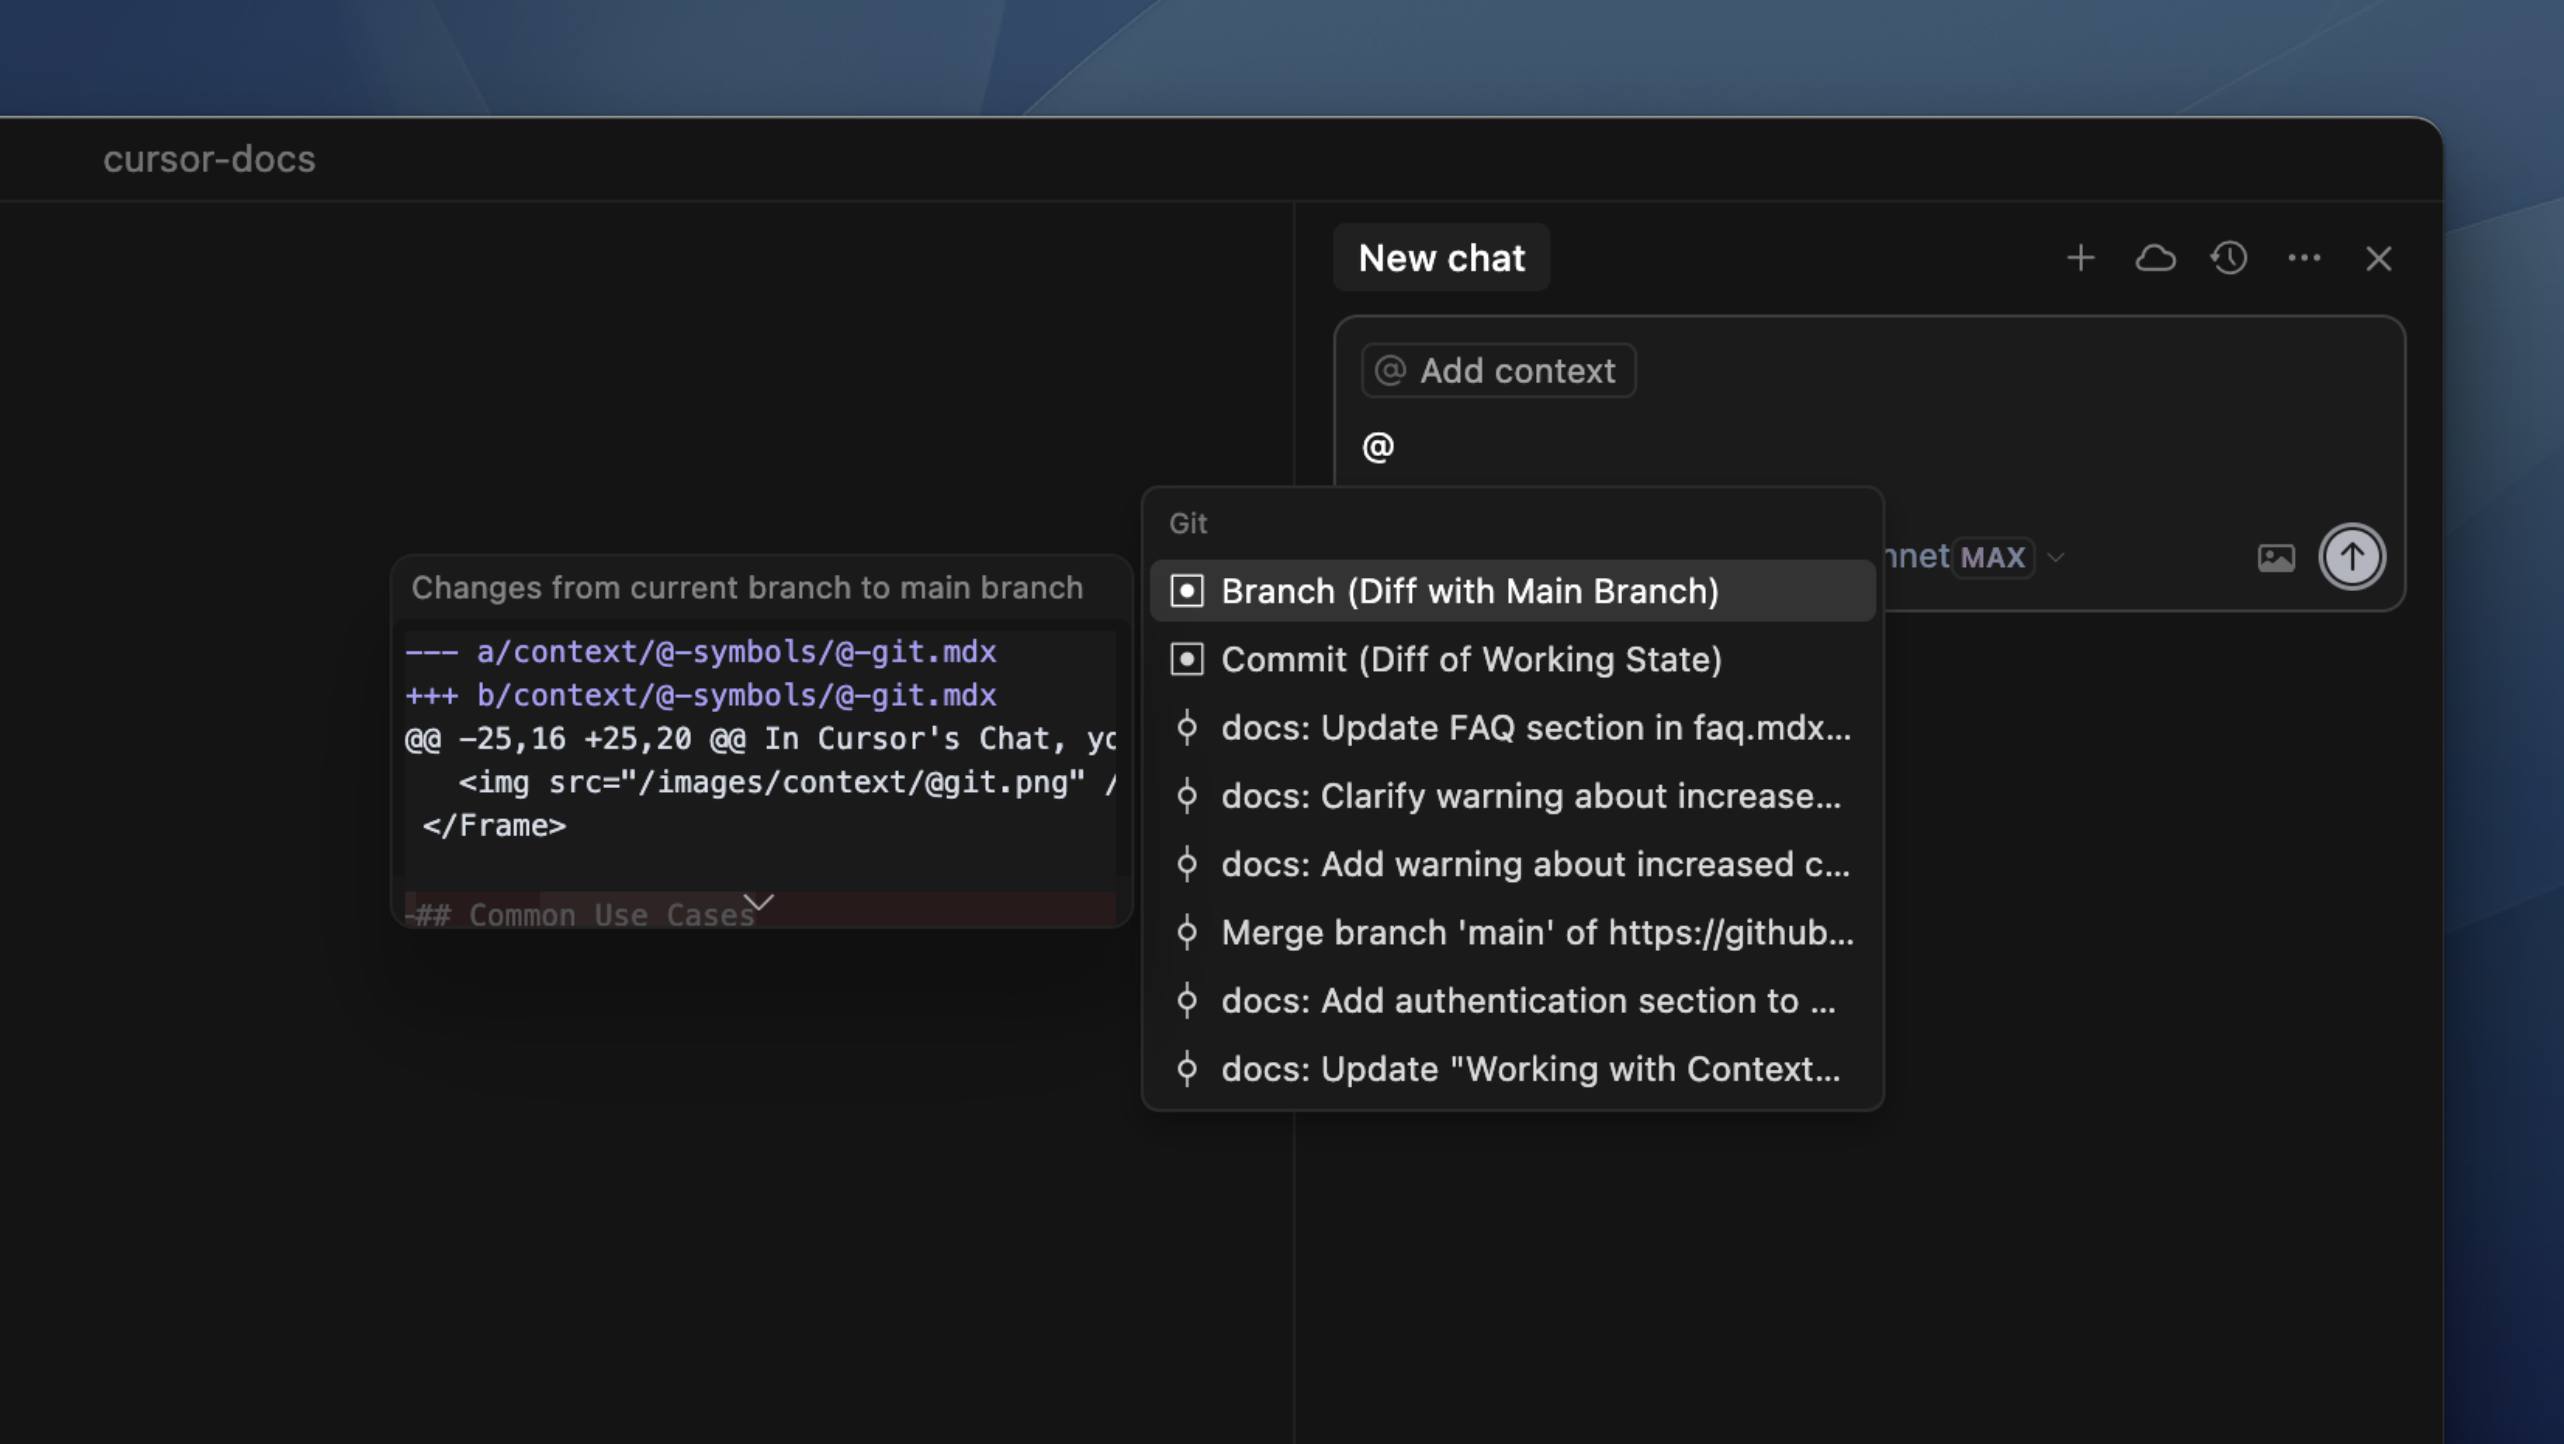Screen dimensions: 2564x1444
Task: Expand the diff preview with bottom chevron
Action: [759, 903]
